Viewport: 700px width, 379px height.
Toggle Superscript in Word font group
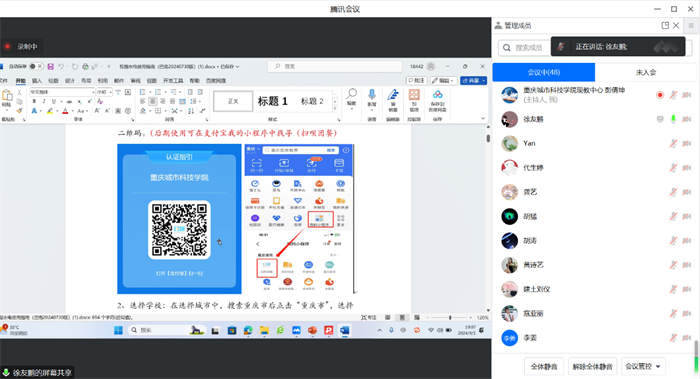[x=89, y=101]
